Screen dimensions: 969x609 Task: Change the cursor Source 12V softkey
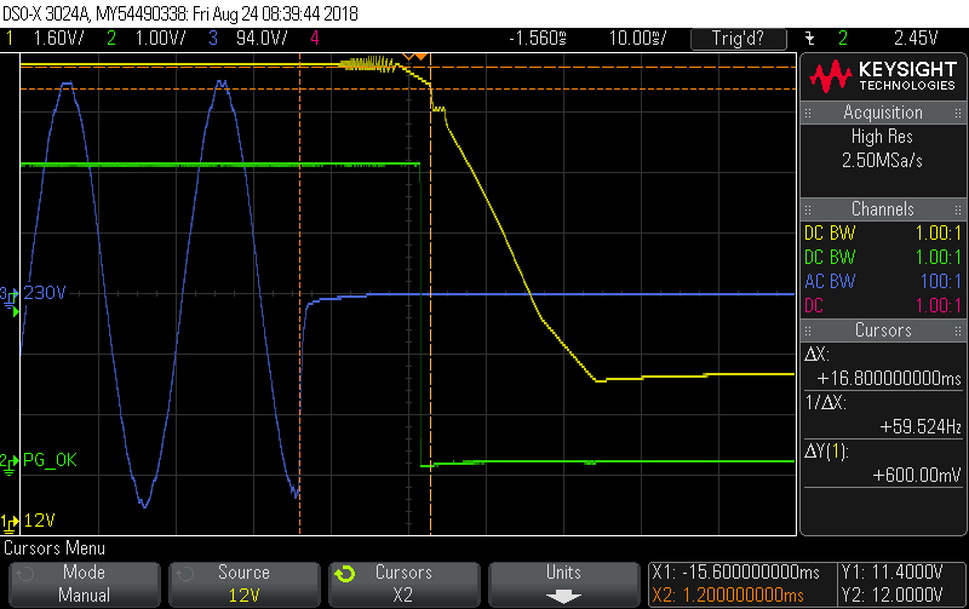[244, 584]
